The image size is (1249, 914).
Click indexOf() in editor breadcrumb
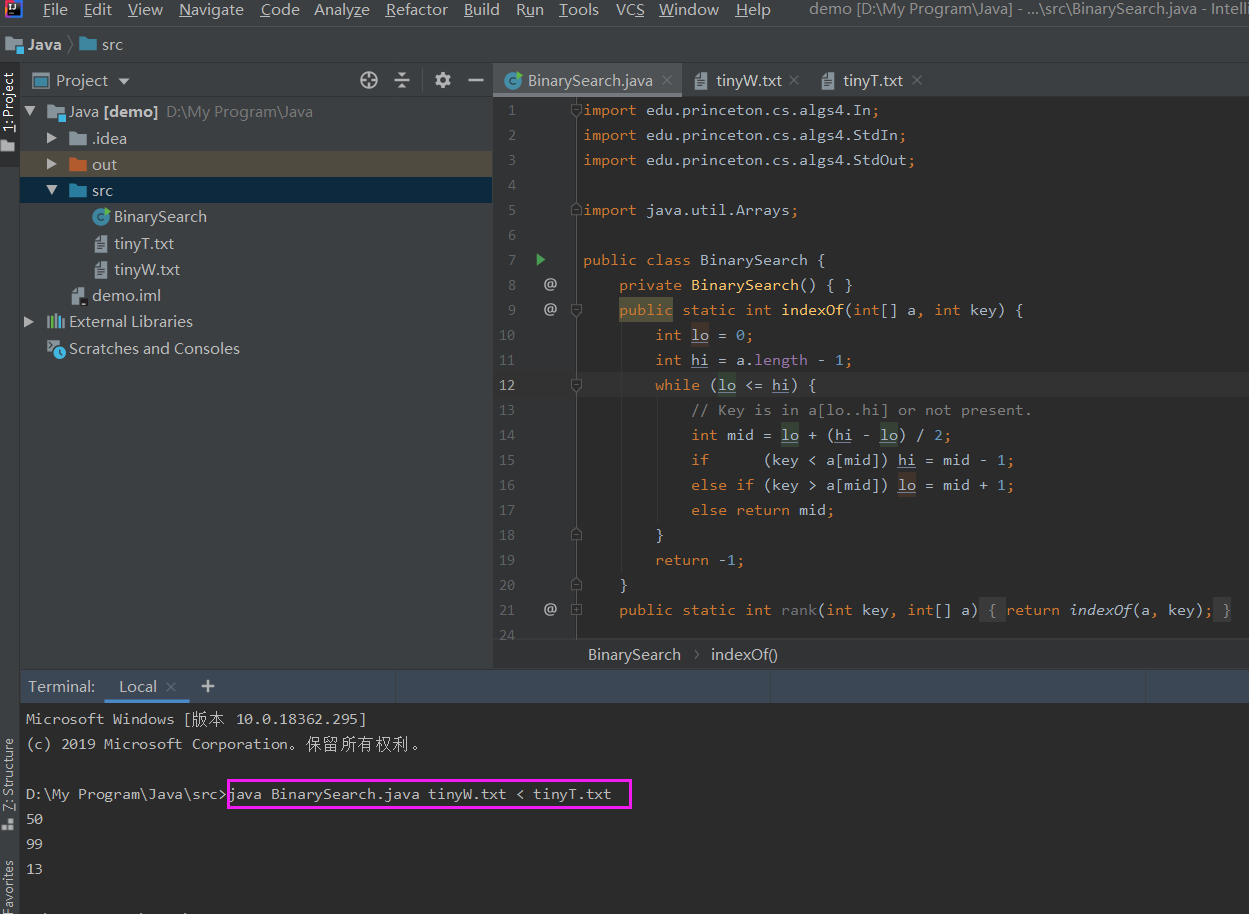tap(744, 654)
